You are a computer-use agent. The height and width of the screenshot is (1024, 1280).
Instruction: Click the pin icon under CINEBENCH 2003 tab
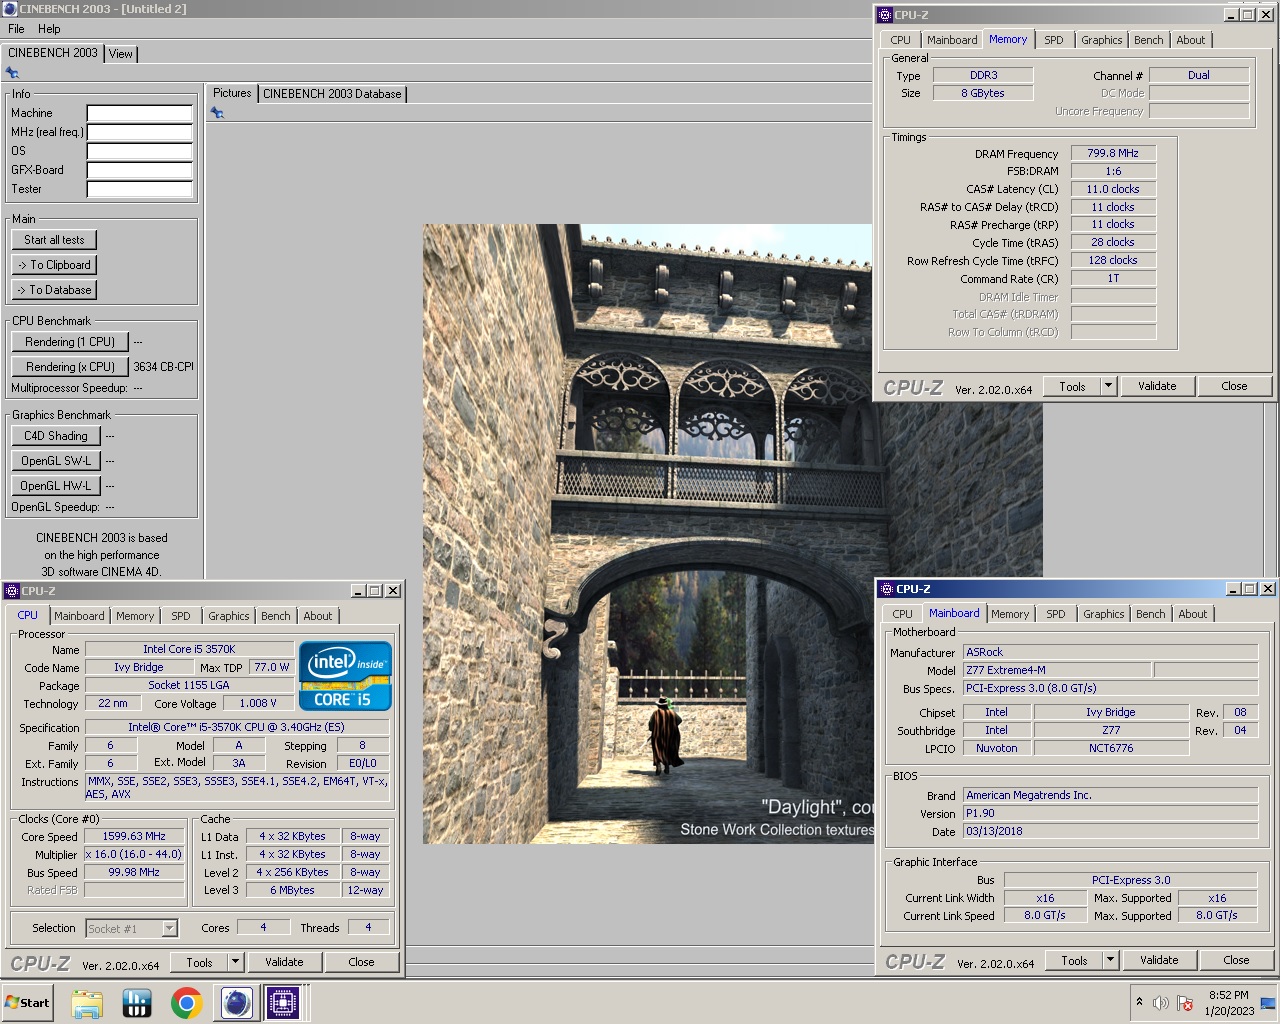tap(12, 73)
